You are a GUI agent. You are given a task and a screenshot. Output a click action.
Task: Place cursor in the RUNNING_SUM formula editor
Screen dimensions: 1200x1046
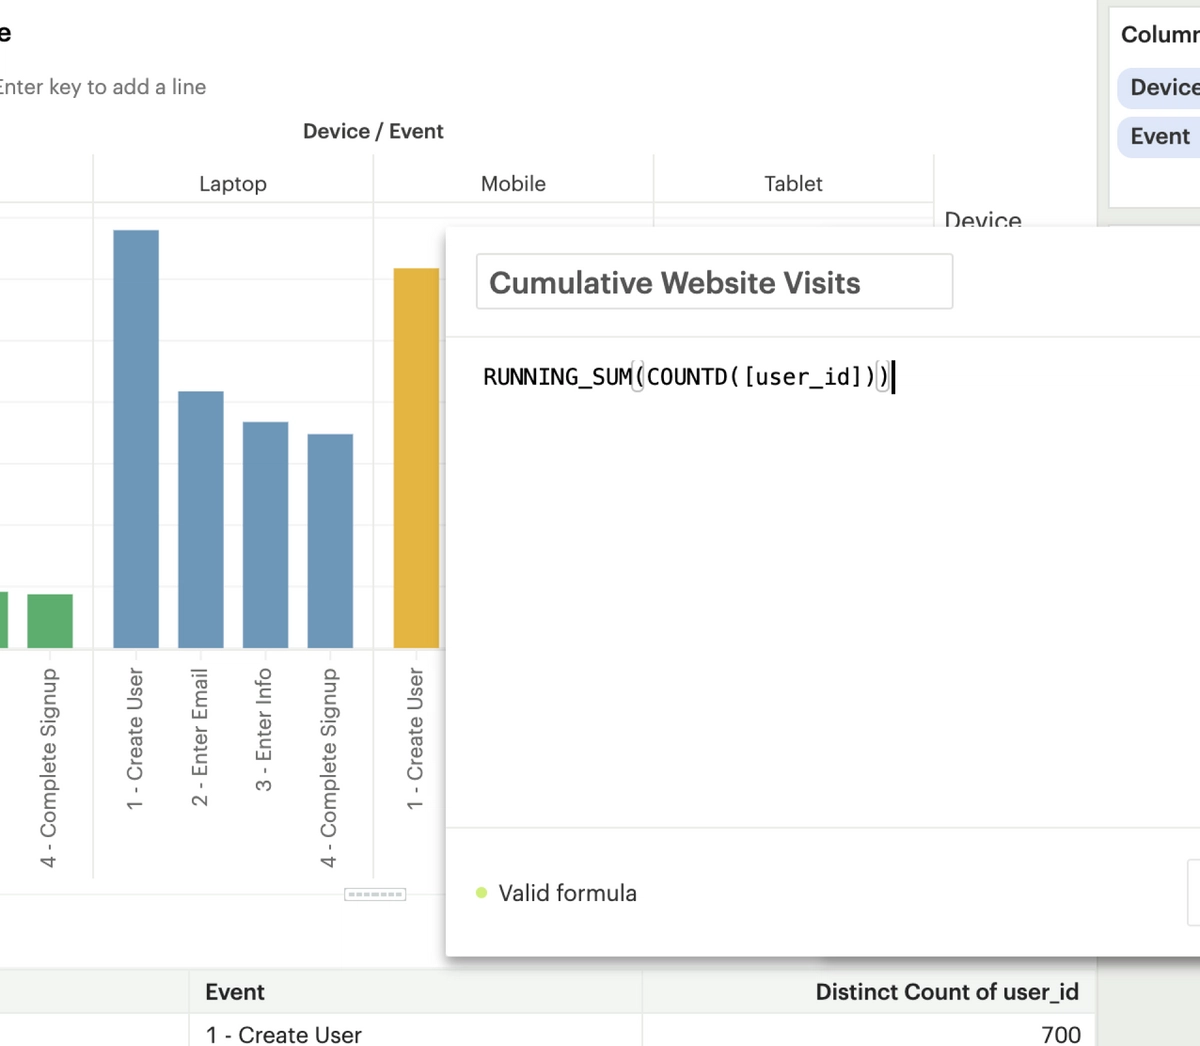(690, 377)
